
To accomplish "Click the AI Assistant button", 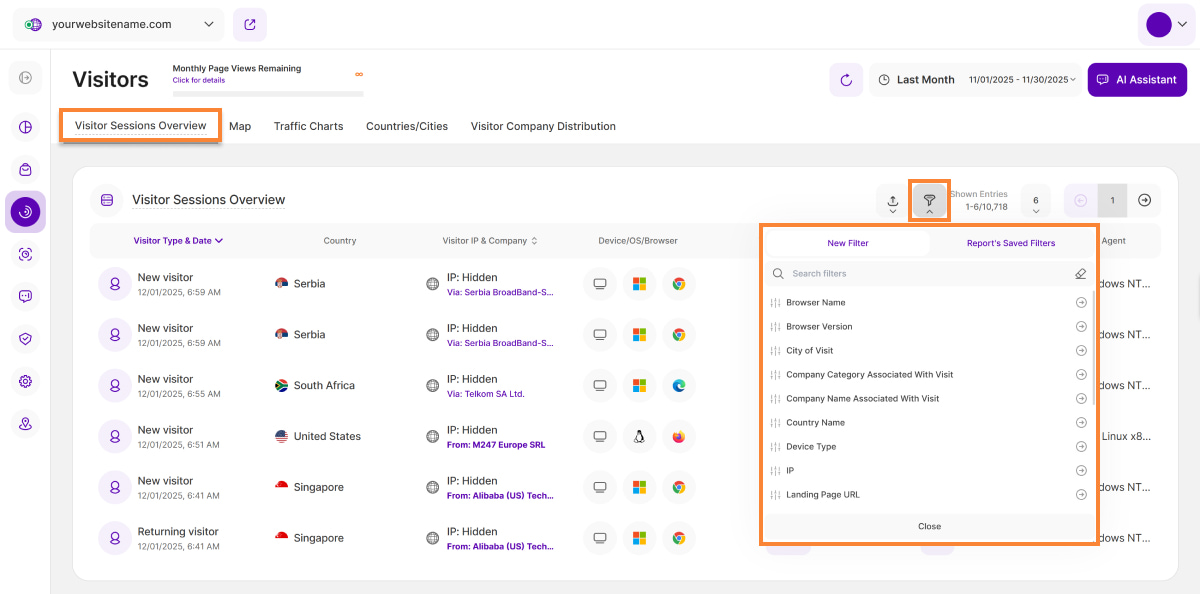I will click(1136, 80).
